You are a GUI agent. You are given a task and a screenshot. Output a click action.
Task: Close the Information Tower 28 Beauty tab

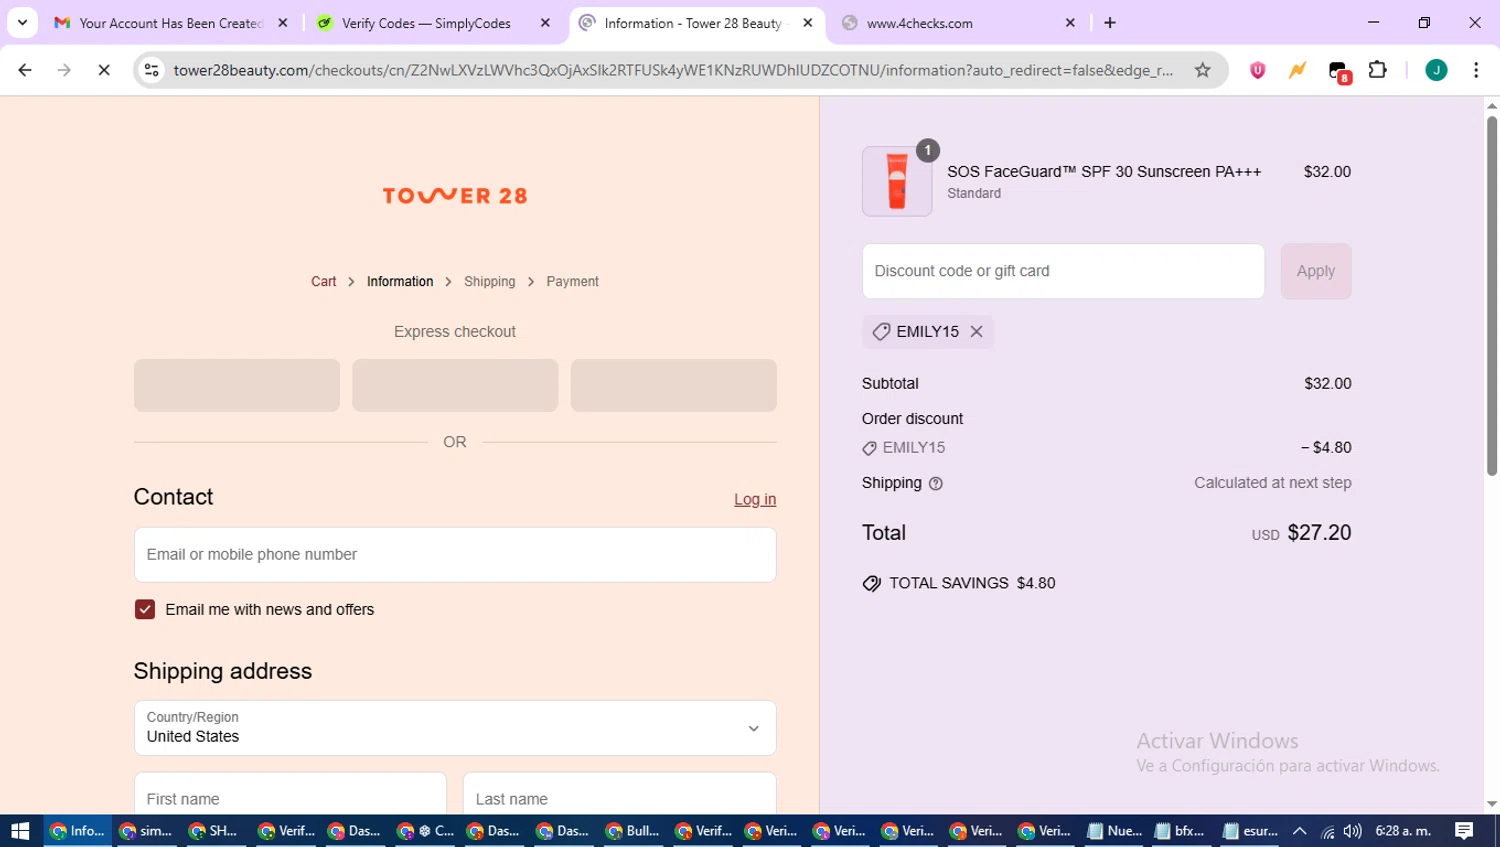pos(808,23)
